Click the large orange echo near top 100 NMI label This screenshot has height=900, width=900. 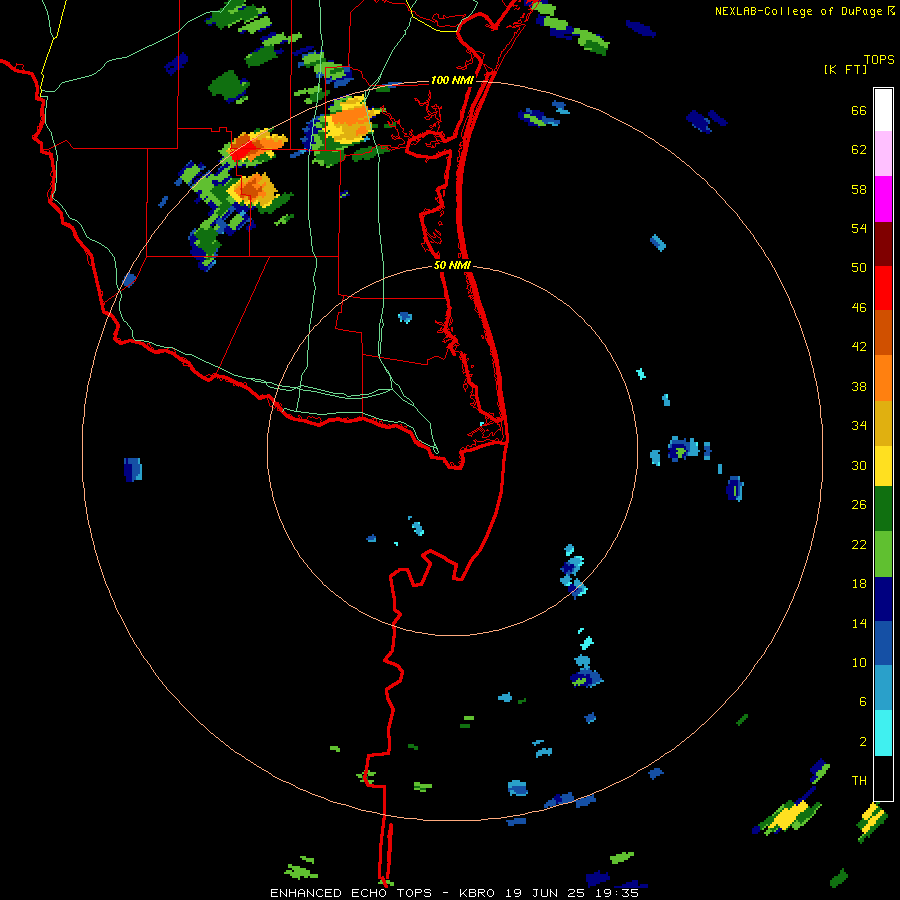[348, 121]
